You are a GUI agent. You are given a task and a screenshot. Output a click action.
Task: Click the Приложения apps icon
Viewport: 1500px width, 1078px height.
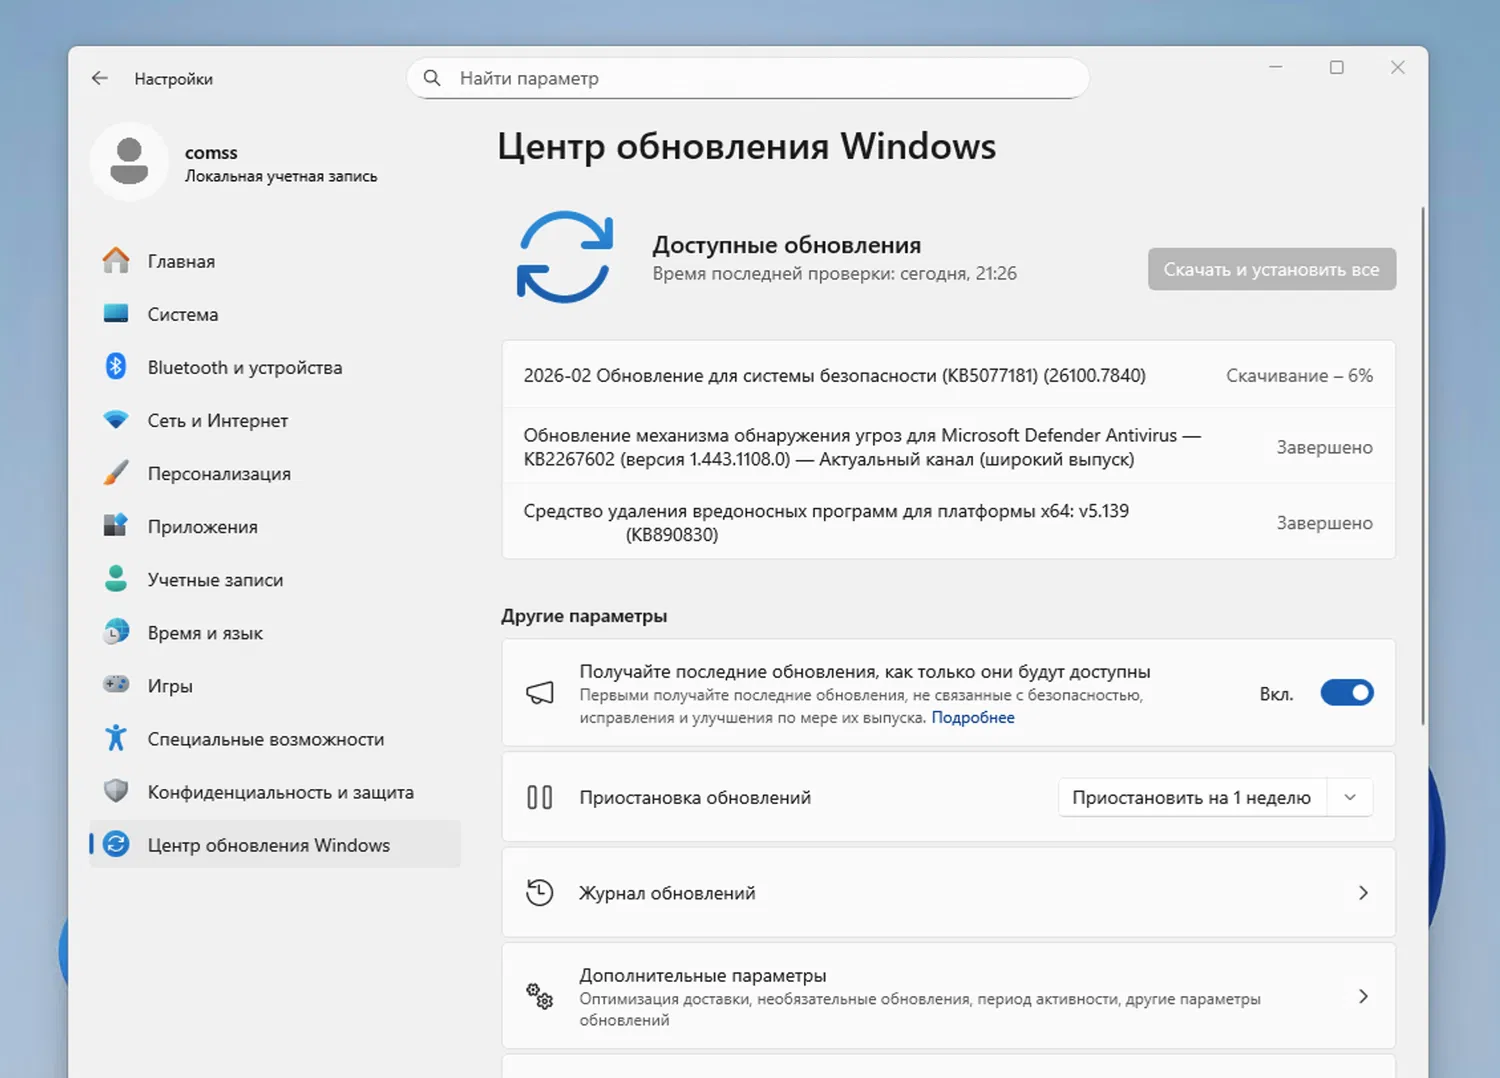tap(116, 526)
